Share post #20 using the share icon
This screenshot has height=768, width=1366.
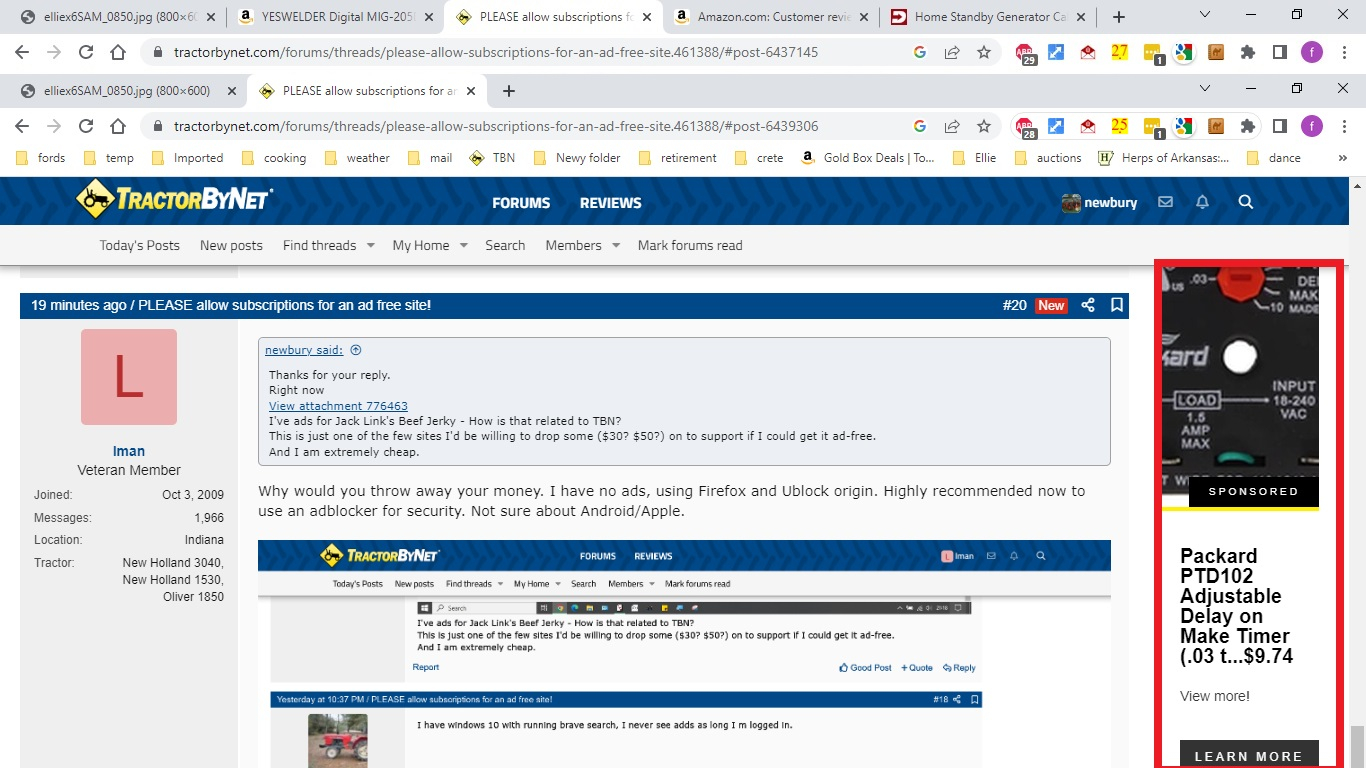point(1088,305)
